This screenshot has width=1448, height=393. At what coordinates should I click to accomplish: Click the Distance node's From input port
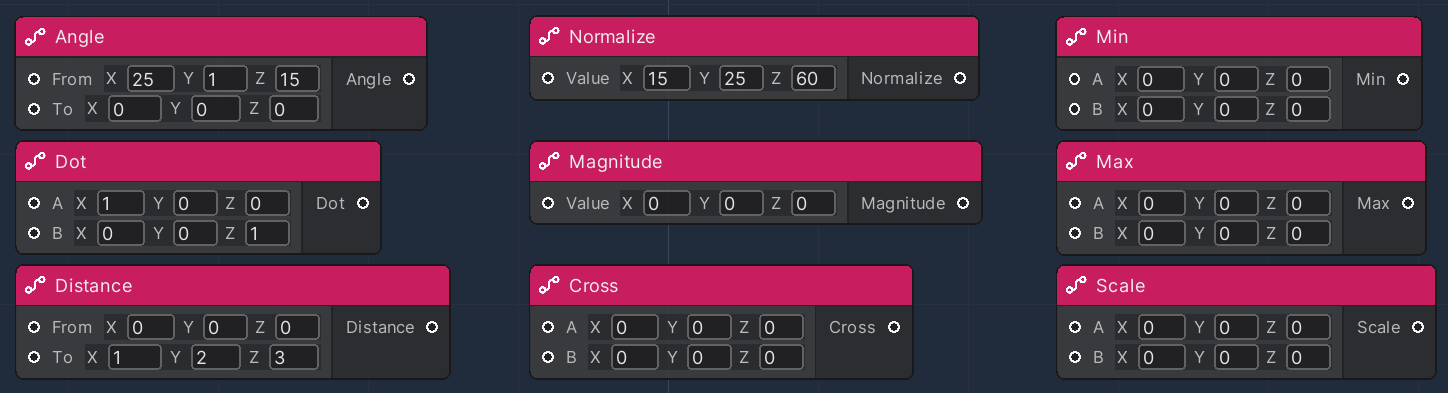(34, 327)
